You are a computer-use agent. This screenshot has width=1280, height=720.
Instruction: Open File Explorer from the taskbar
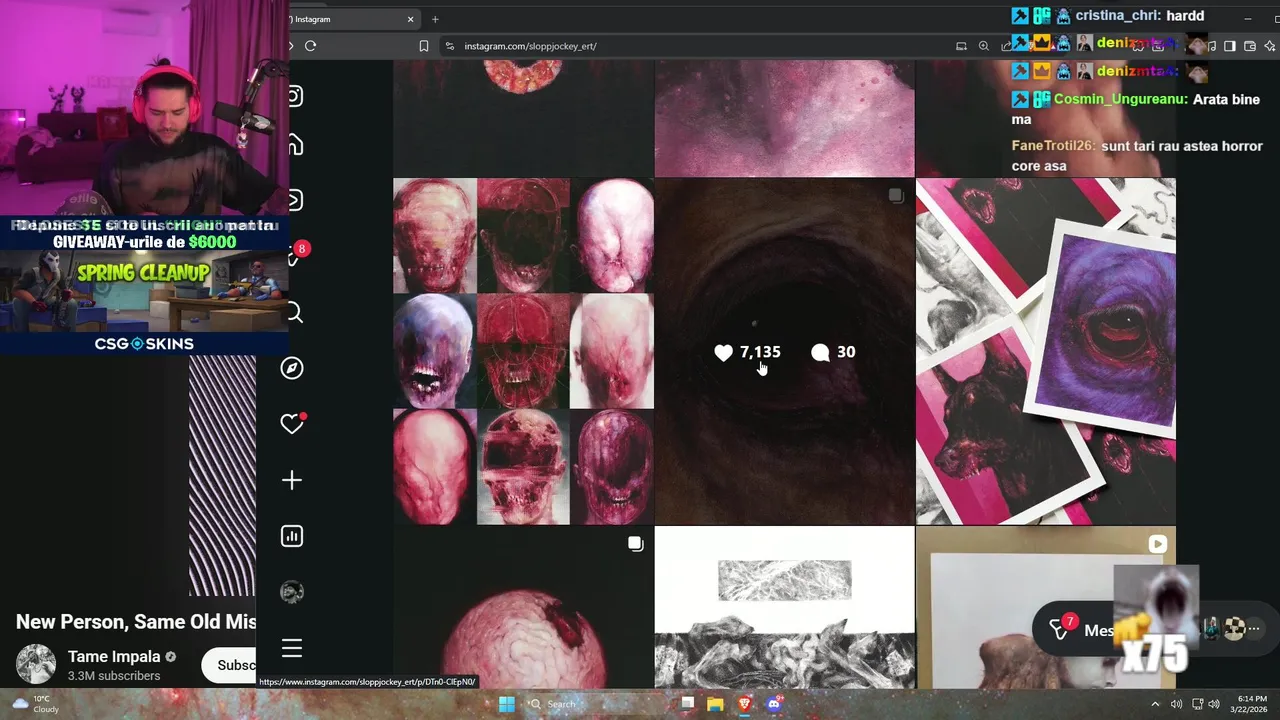(x=715, y=704)
